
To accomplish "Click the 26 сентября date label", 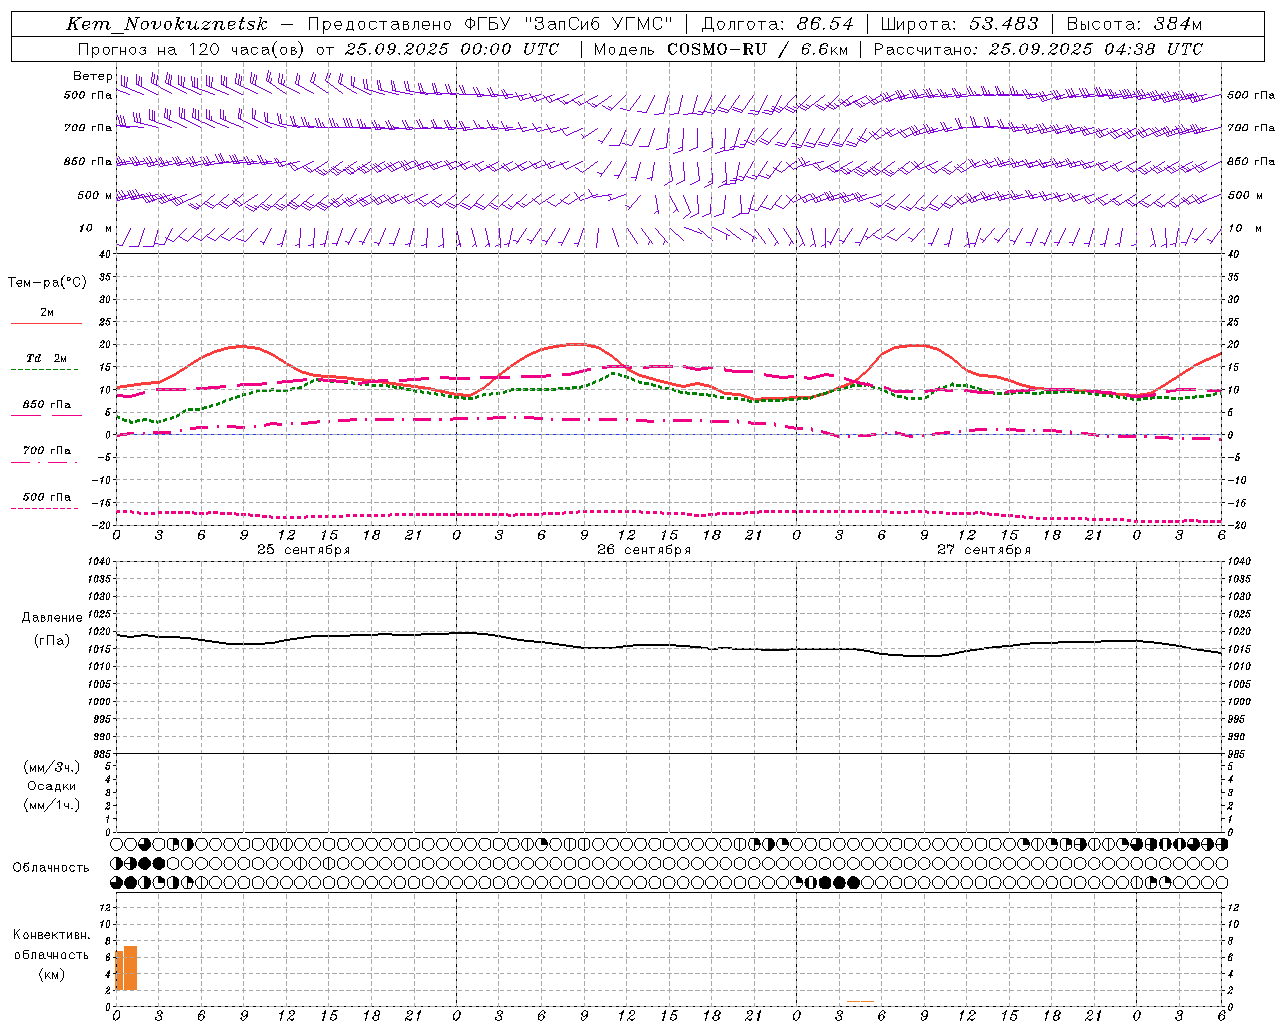I will [644, 550].
